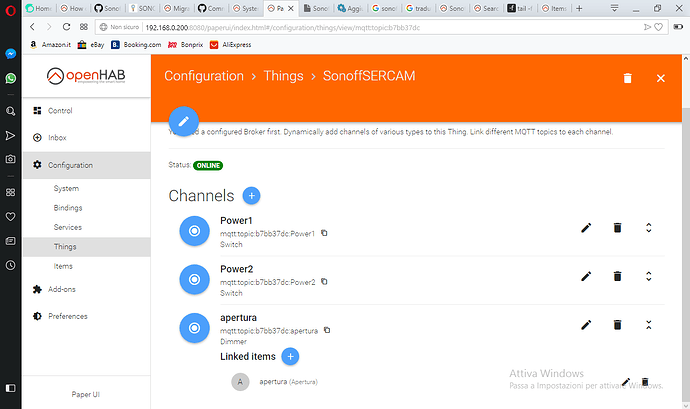
Task: Edit the Power1 channel
Action: point(586,228)
